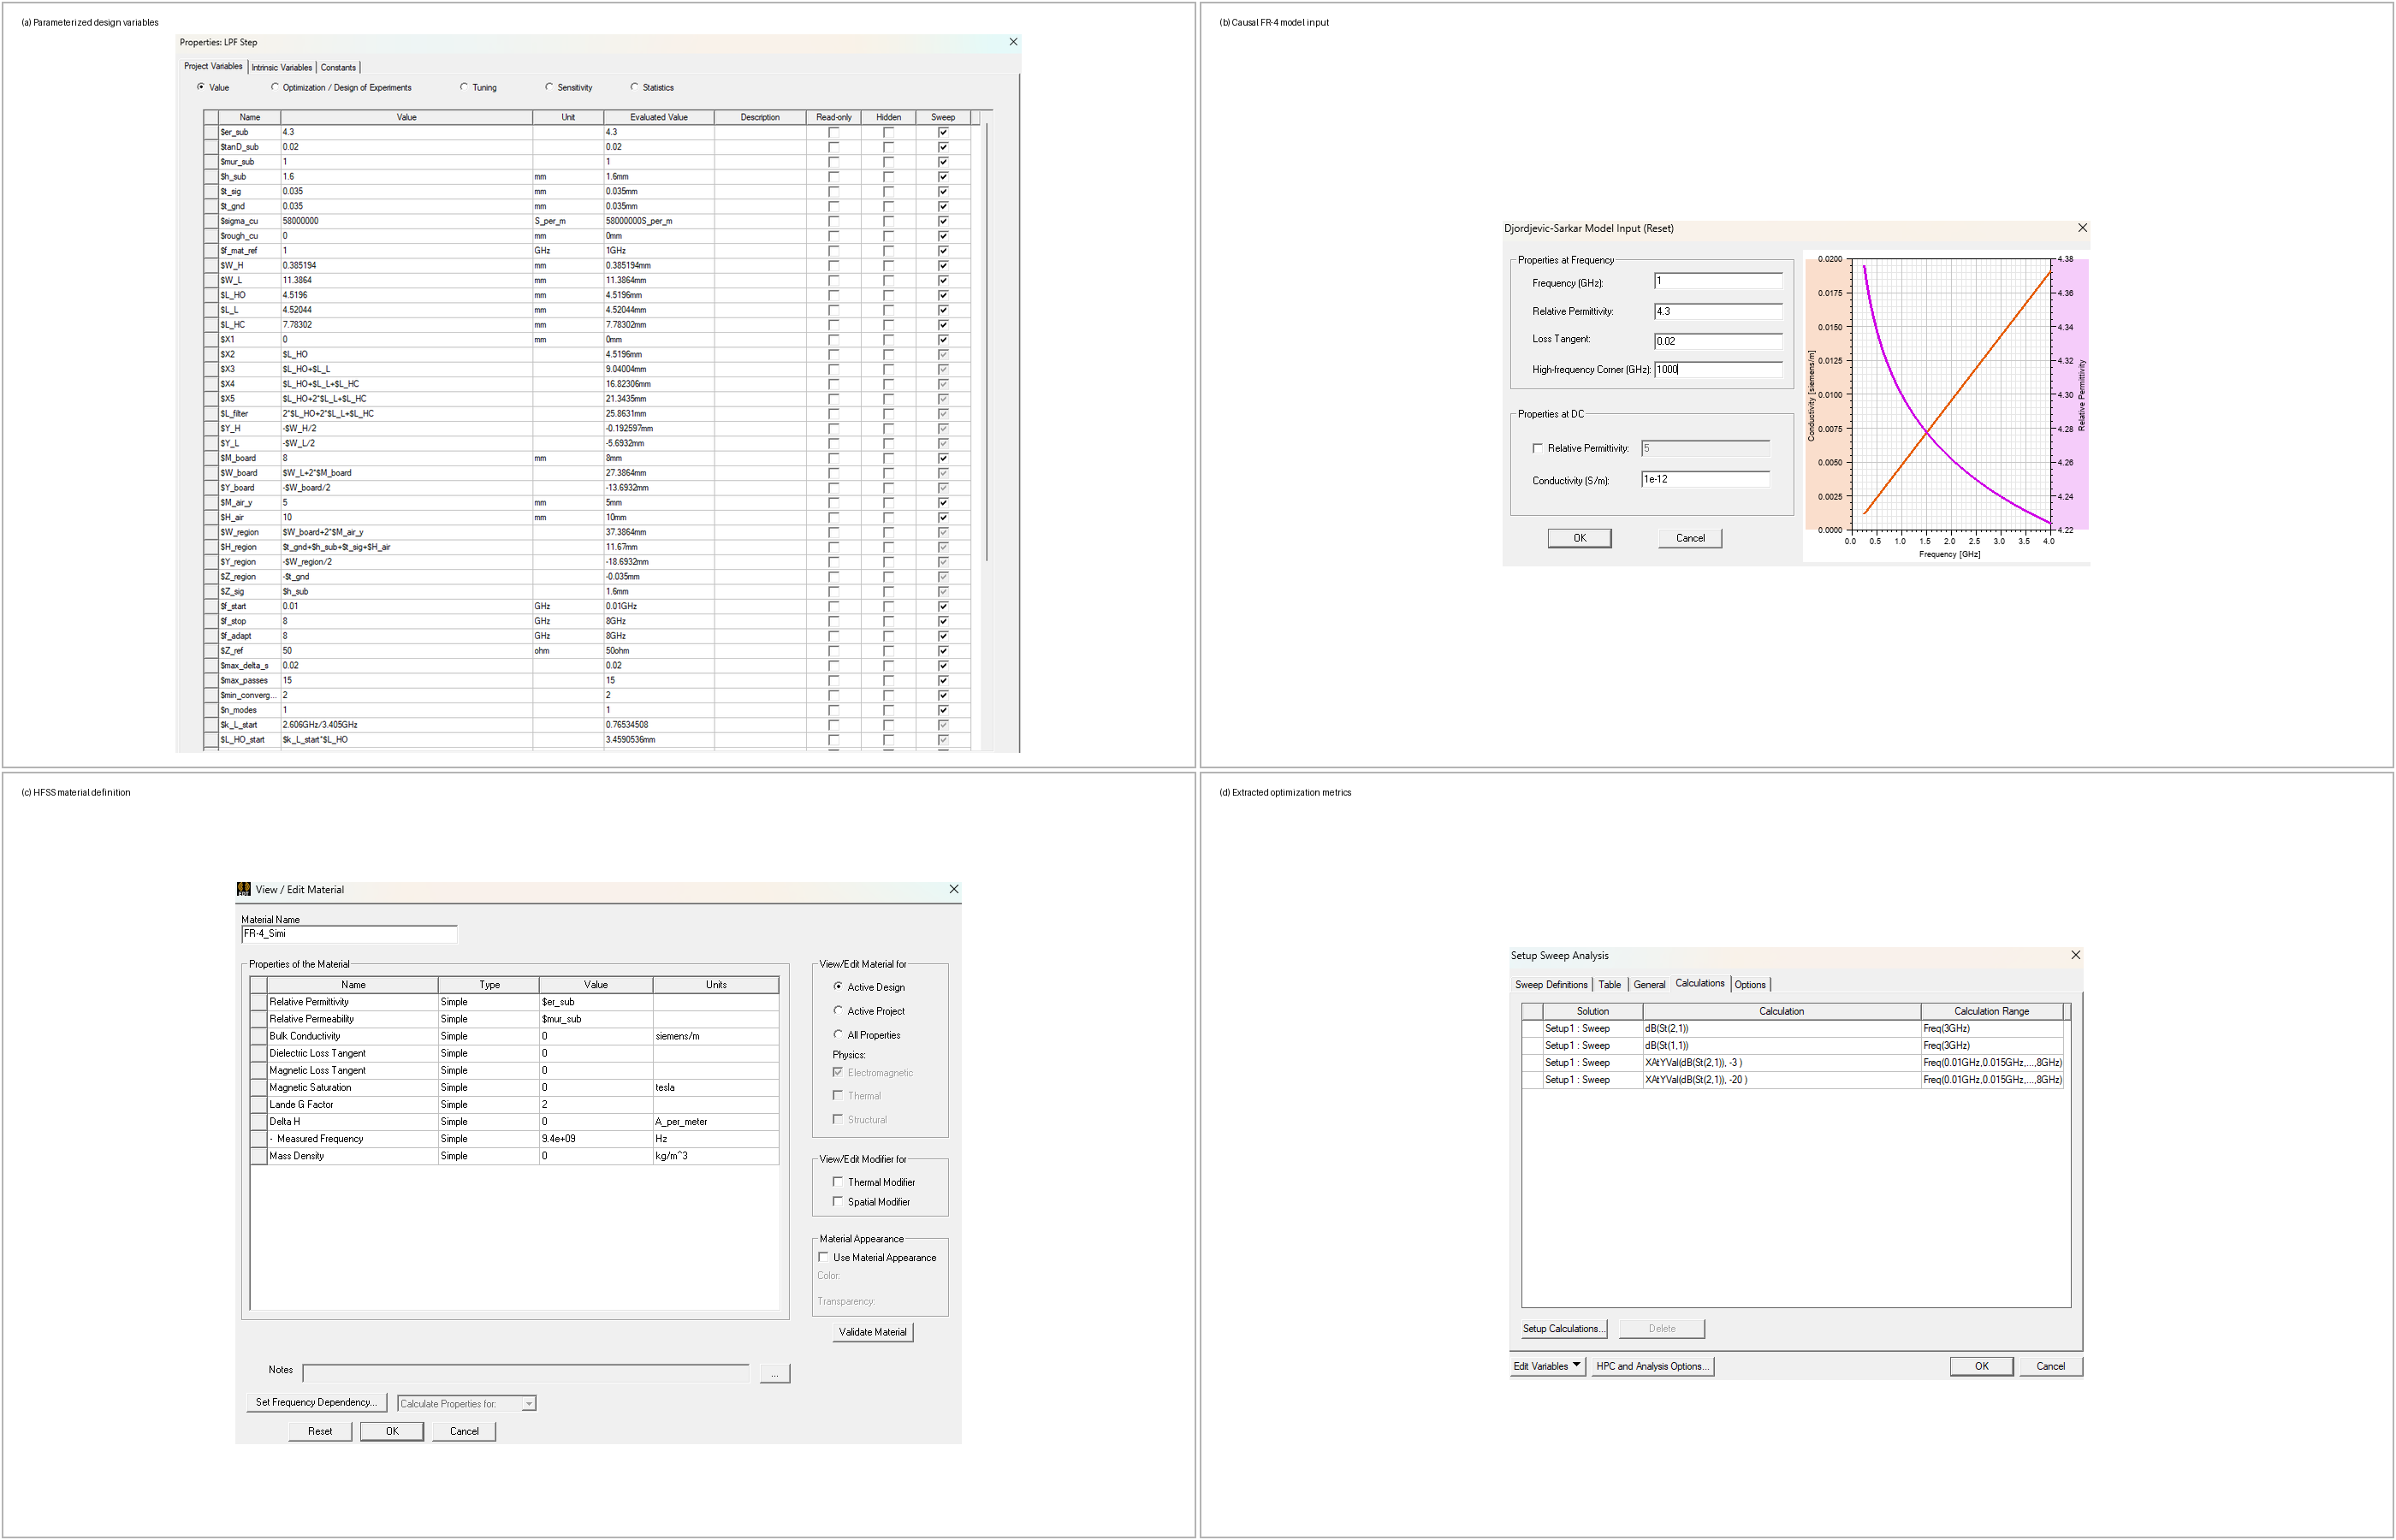Click the Validate Material button
The height and width of the screenshot is (1540, 2396).
coord(872,1332)
